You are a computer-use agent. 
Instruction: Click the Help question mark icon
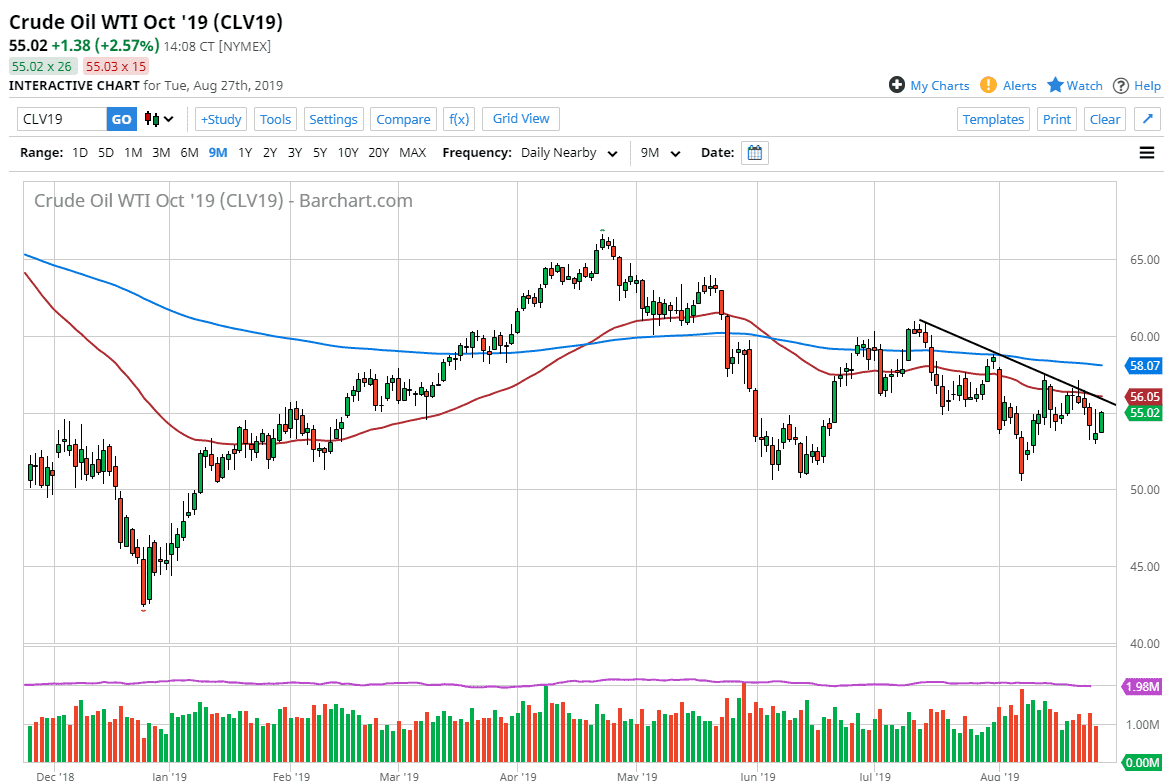1122,85
